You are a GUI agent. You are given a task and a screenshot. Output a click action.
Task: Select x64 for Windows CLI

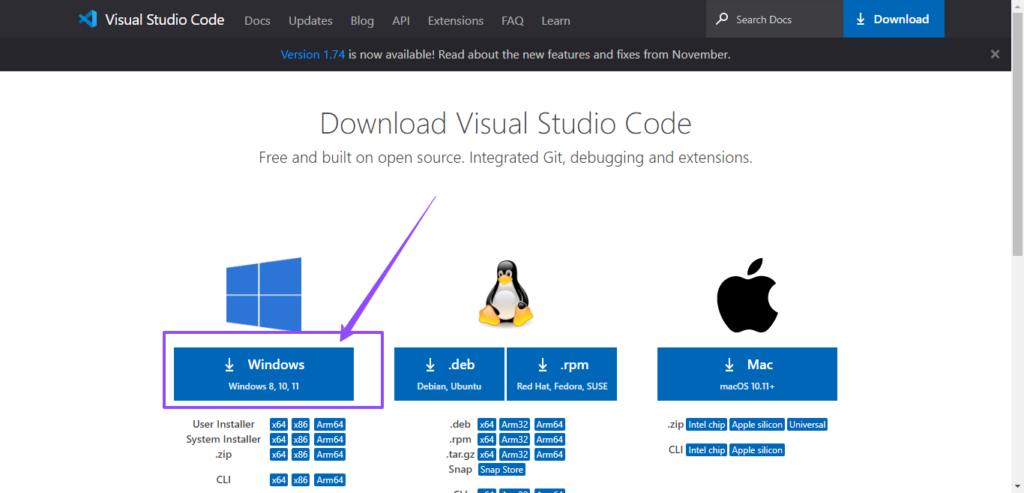click(x=279, y=480)
